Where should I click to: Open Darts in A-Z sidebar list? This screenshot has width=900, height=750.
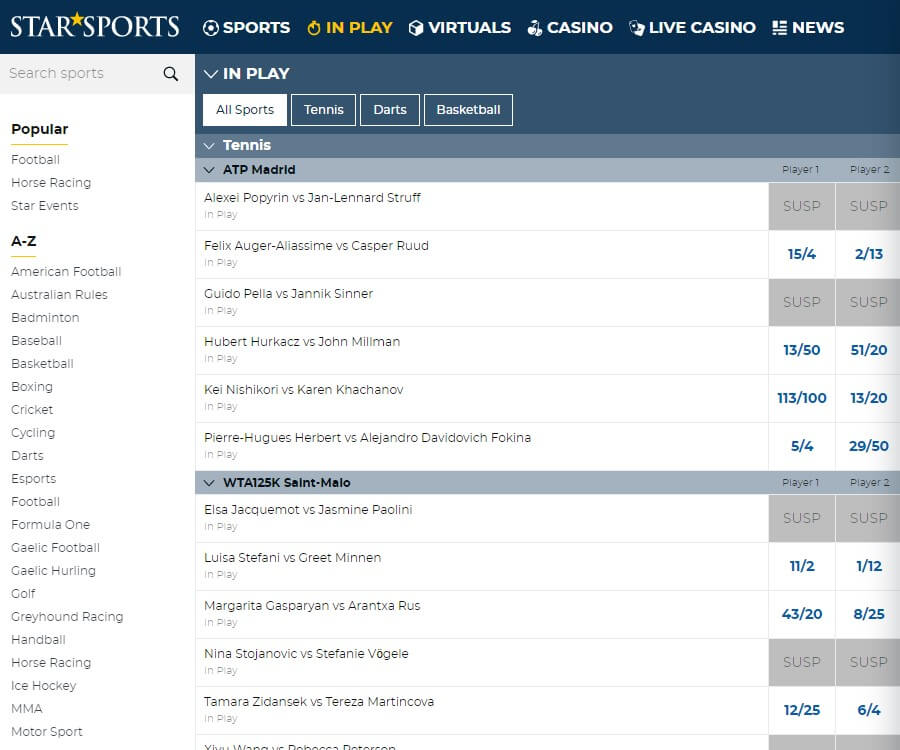(28, 456)
